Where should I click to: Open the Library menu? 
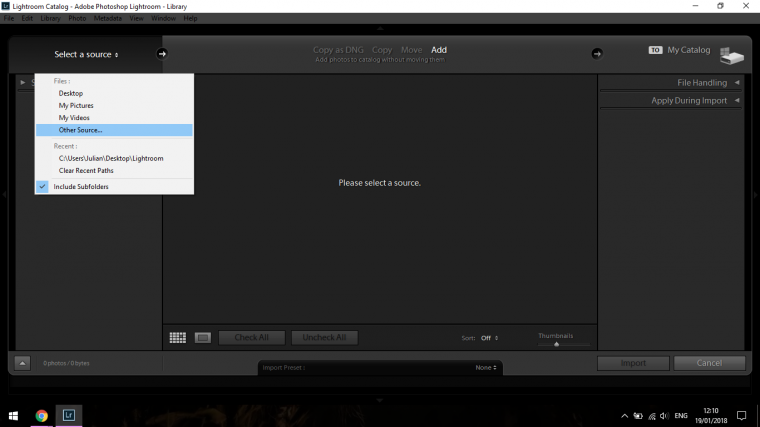tap(50, 18)
